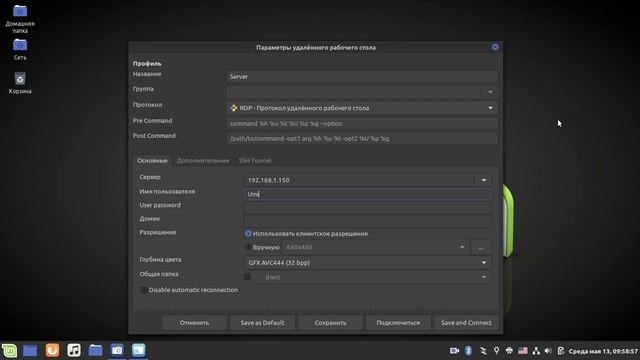
Task: Switch to the Дополнительные tab
Action: tap(203, 160)
